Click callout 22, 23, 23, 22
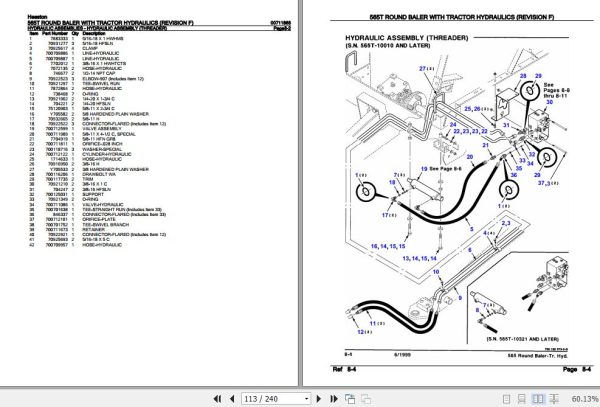 (471, 131)
